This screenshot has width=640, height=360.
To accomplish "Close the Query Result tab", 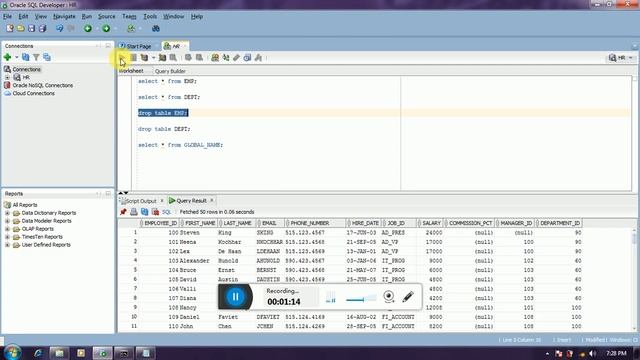I will tap(212, 200).
